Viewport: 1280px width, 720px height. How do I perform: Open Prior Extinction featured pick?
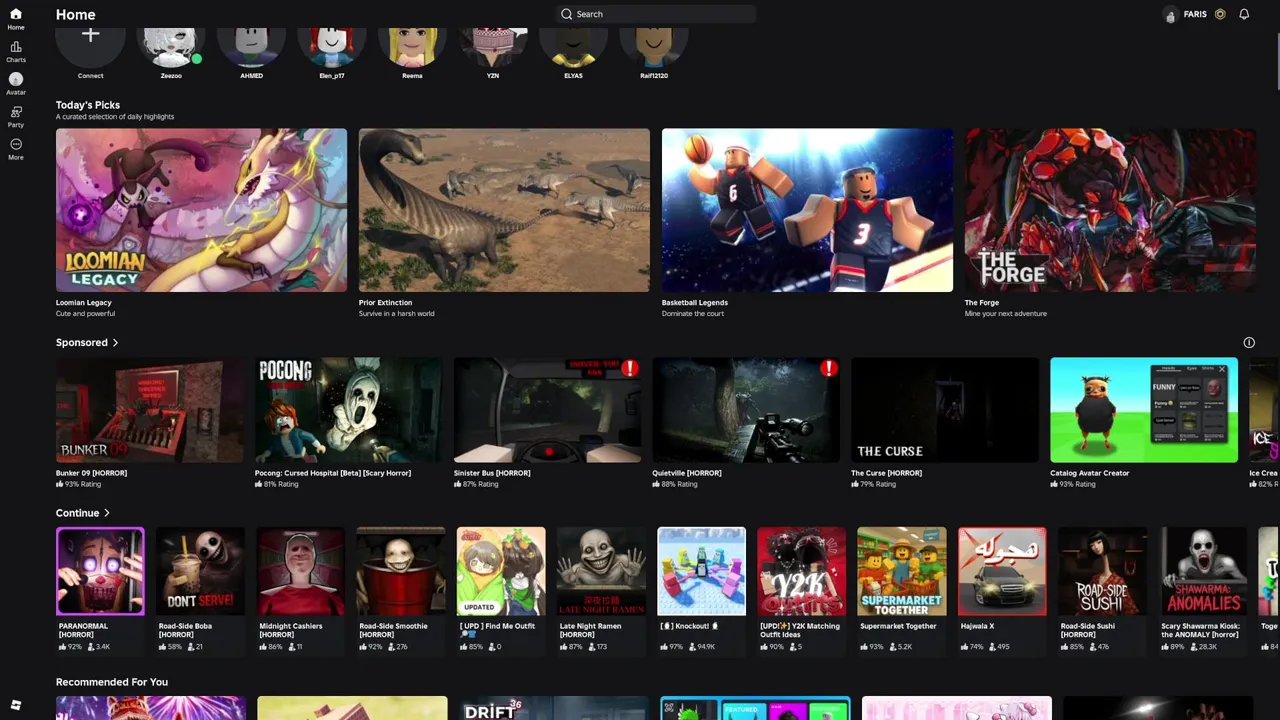504,210
